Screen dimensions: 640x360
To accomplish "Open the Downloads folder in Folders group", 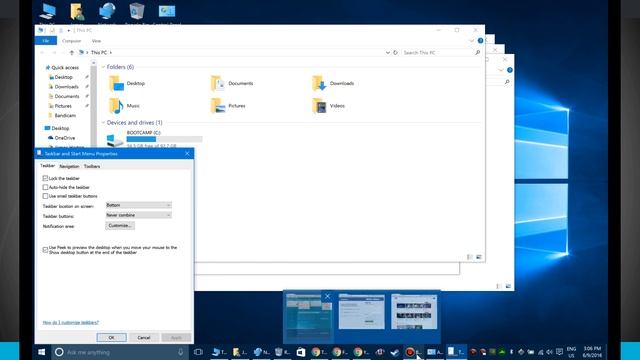I will pyautogui.click(x=333, y=83).
